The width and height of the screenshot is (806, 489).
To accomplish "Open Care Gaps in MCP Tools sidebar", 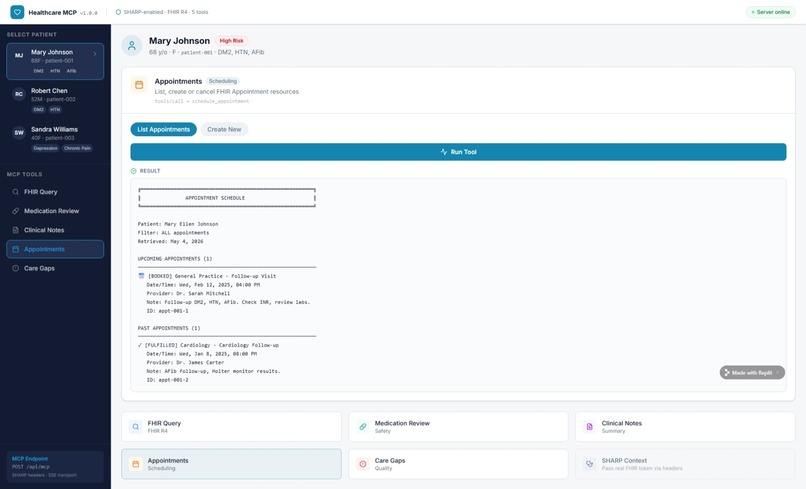I will click(x=55, y=268).
